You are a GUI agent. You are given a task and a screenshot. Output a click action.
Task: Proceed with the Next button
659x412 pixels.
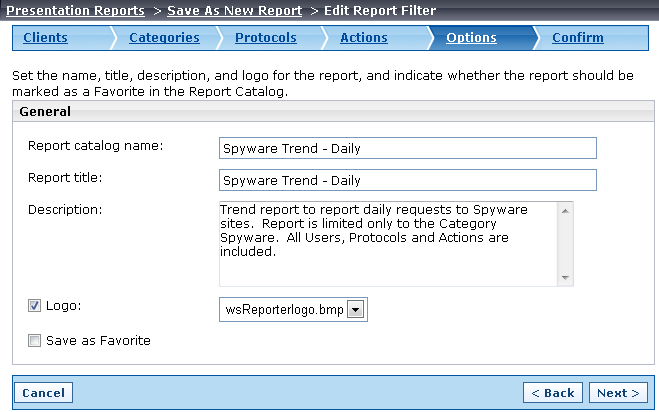618,393
